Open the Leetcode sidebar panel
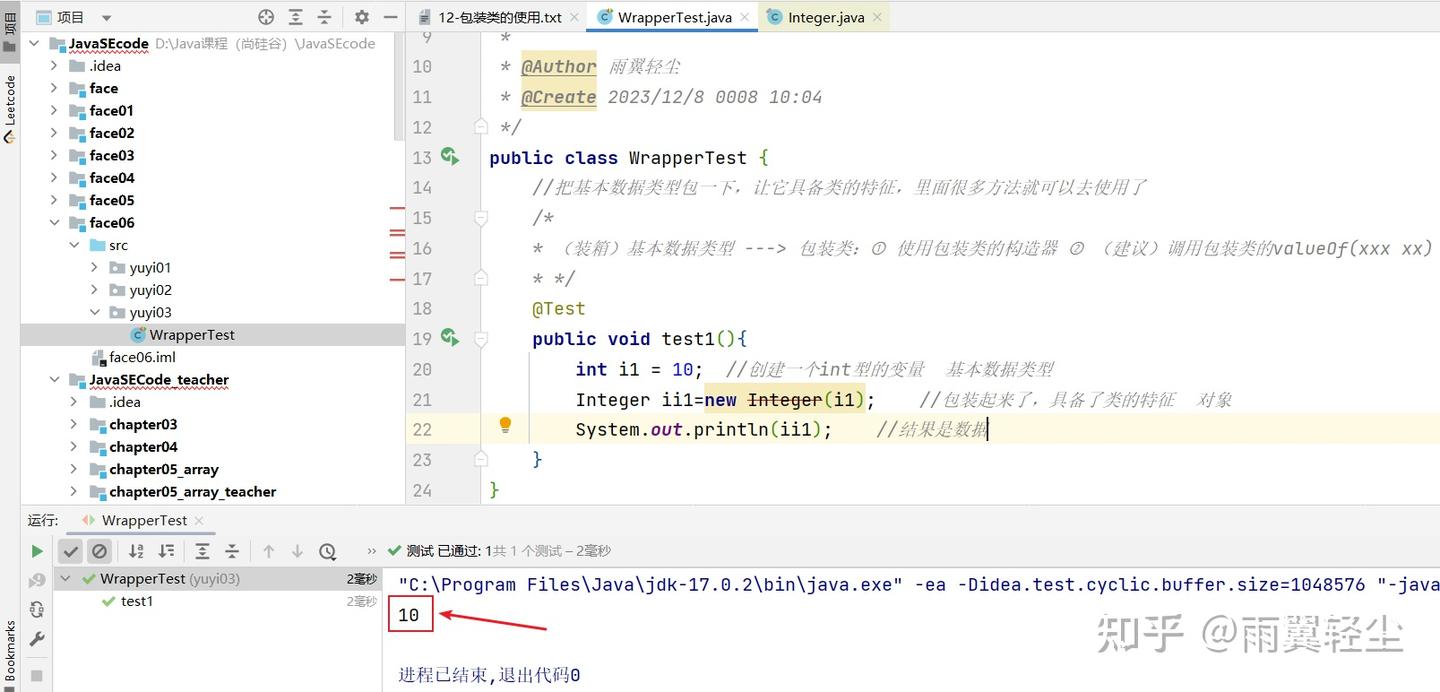1440x692 pixels. point(8,100)
